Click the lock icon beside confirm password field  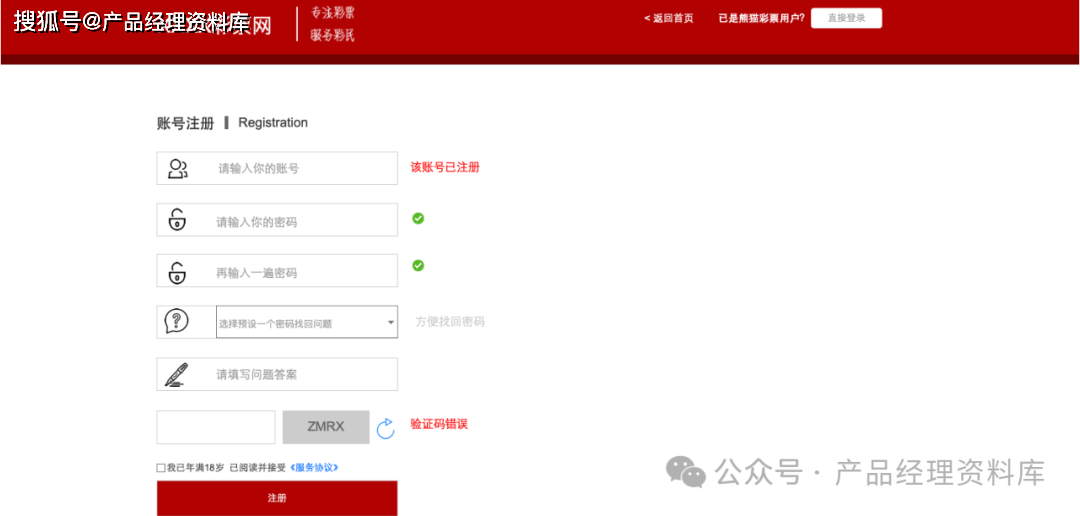(x=177, y=272)
